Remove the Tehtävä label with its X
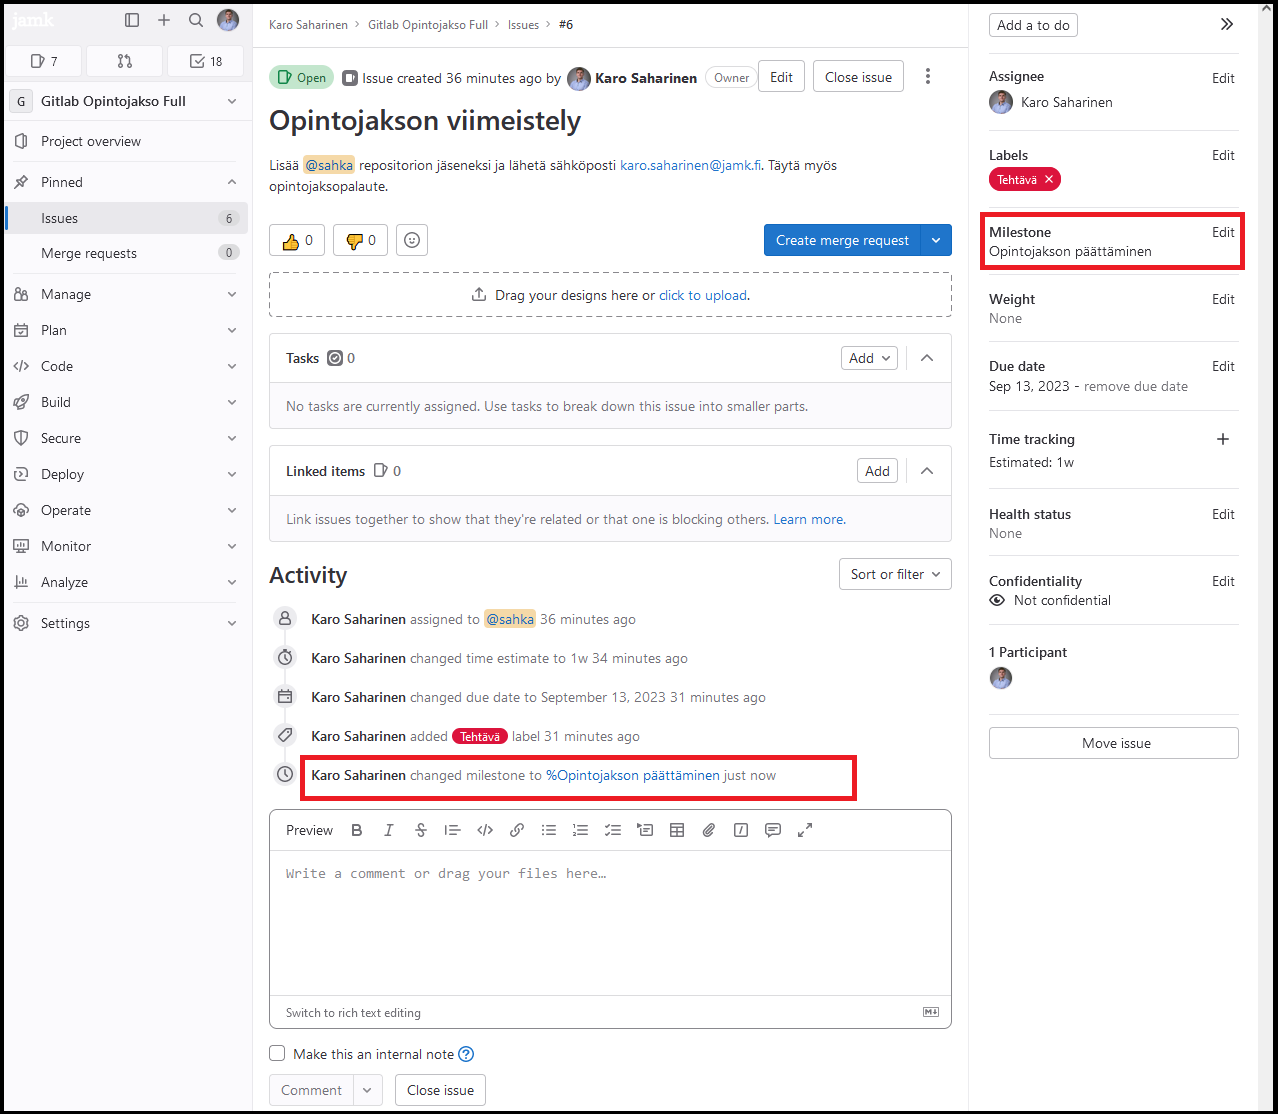 click(1049, 180)
